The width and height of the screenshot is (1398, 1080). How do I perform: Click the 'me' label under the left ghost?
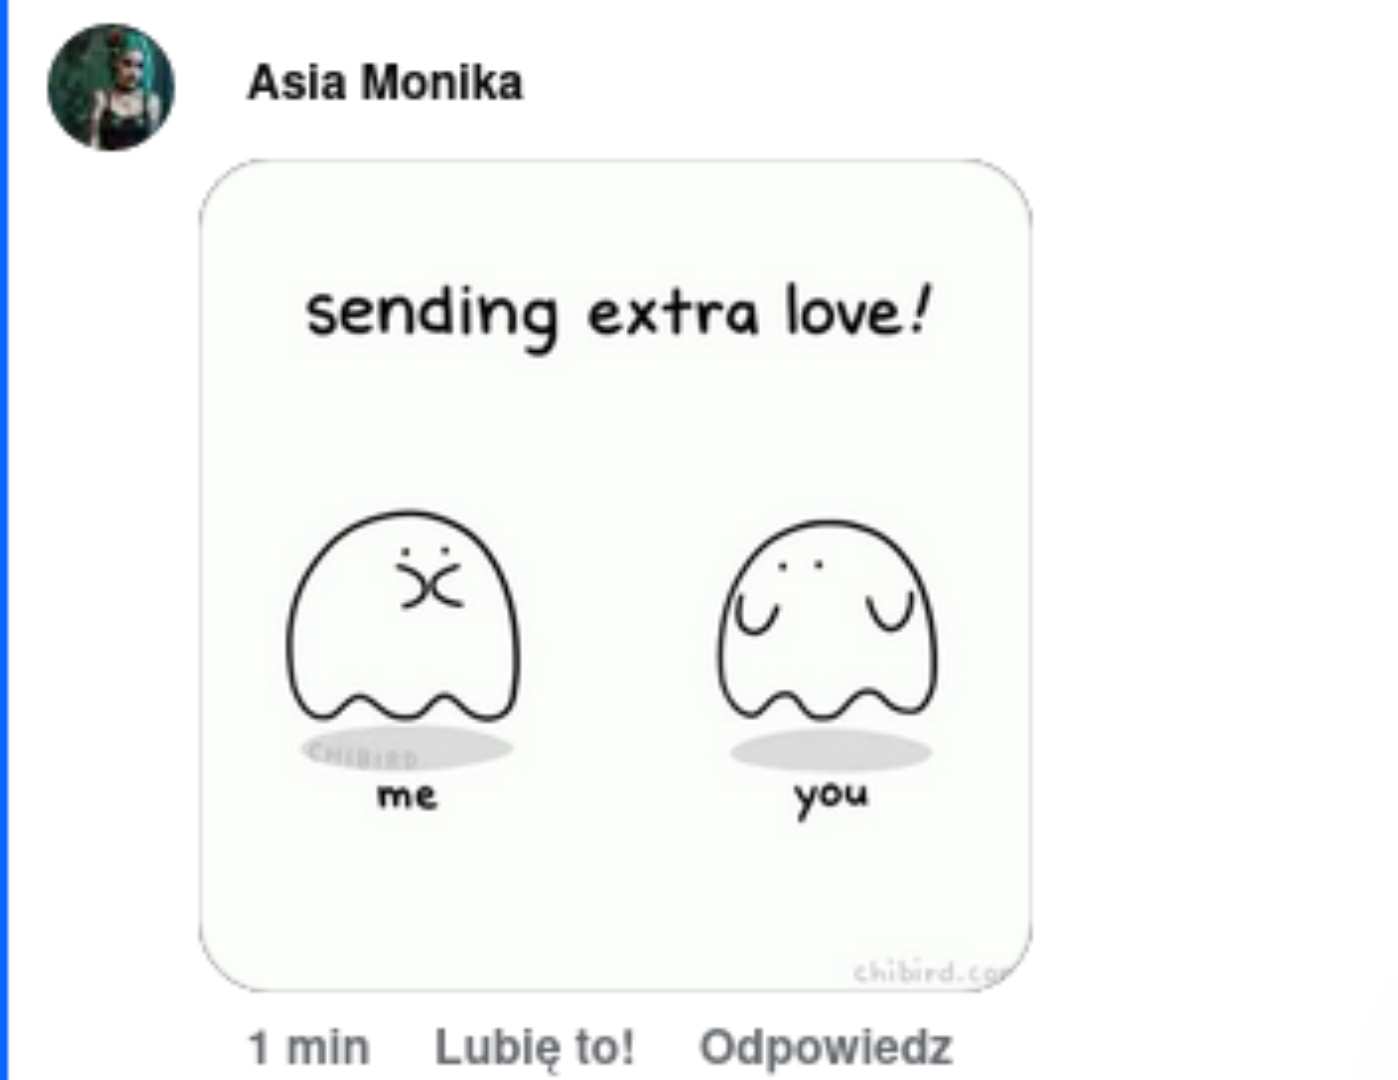click(407, 796)
